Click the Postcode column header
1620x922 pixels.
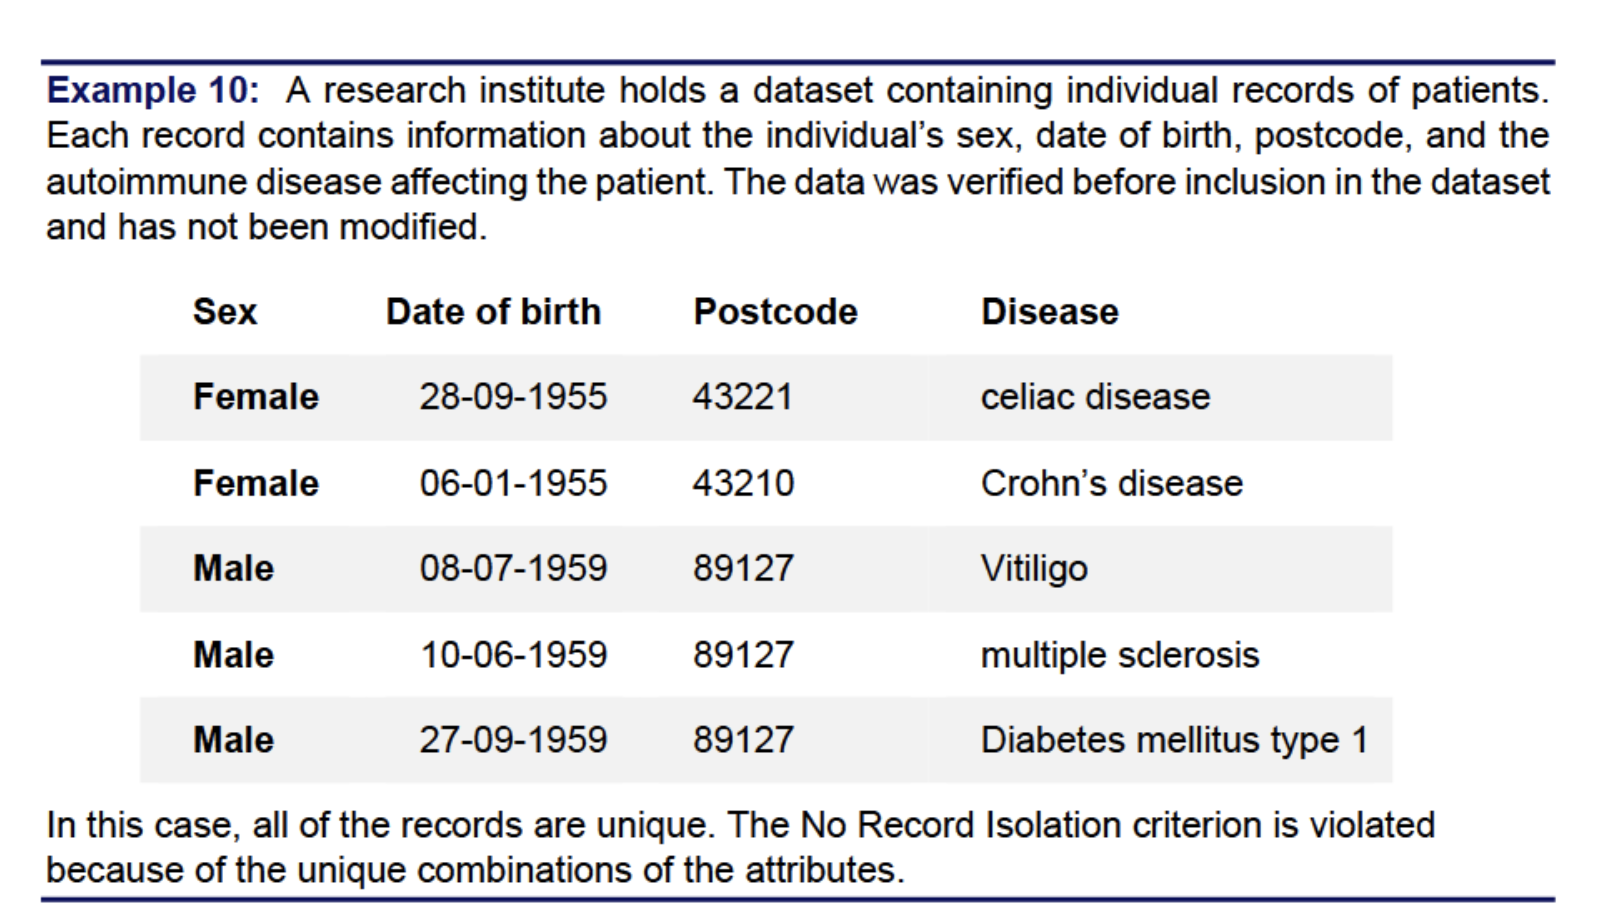(776, 312)
